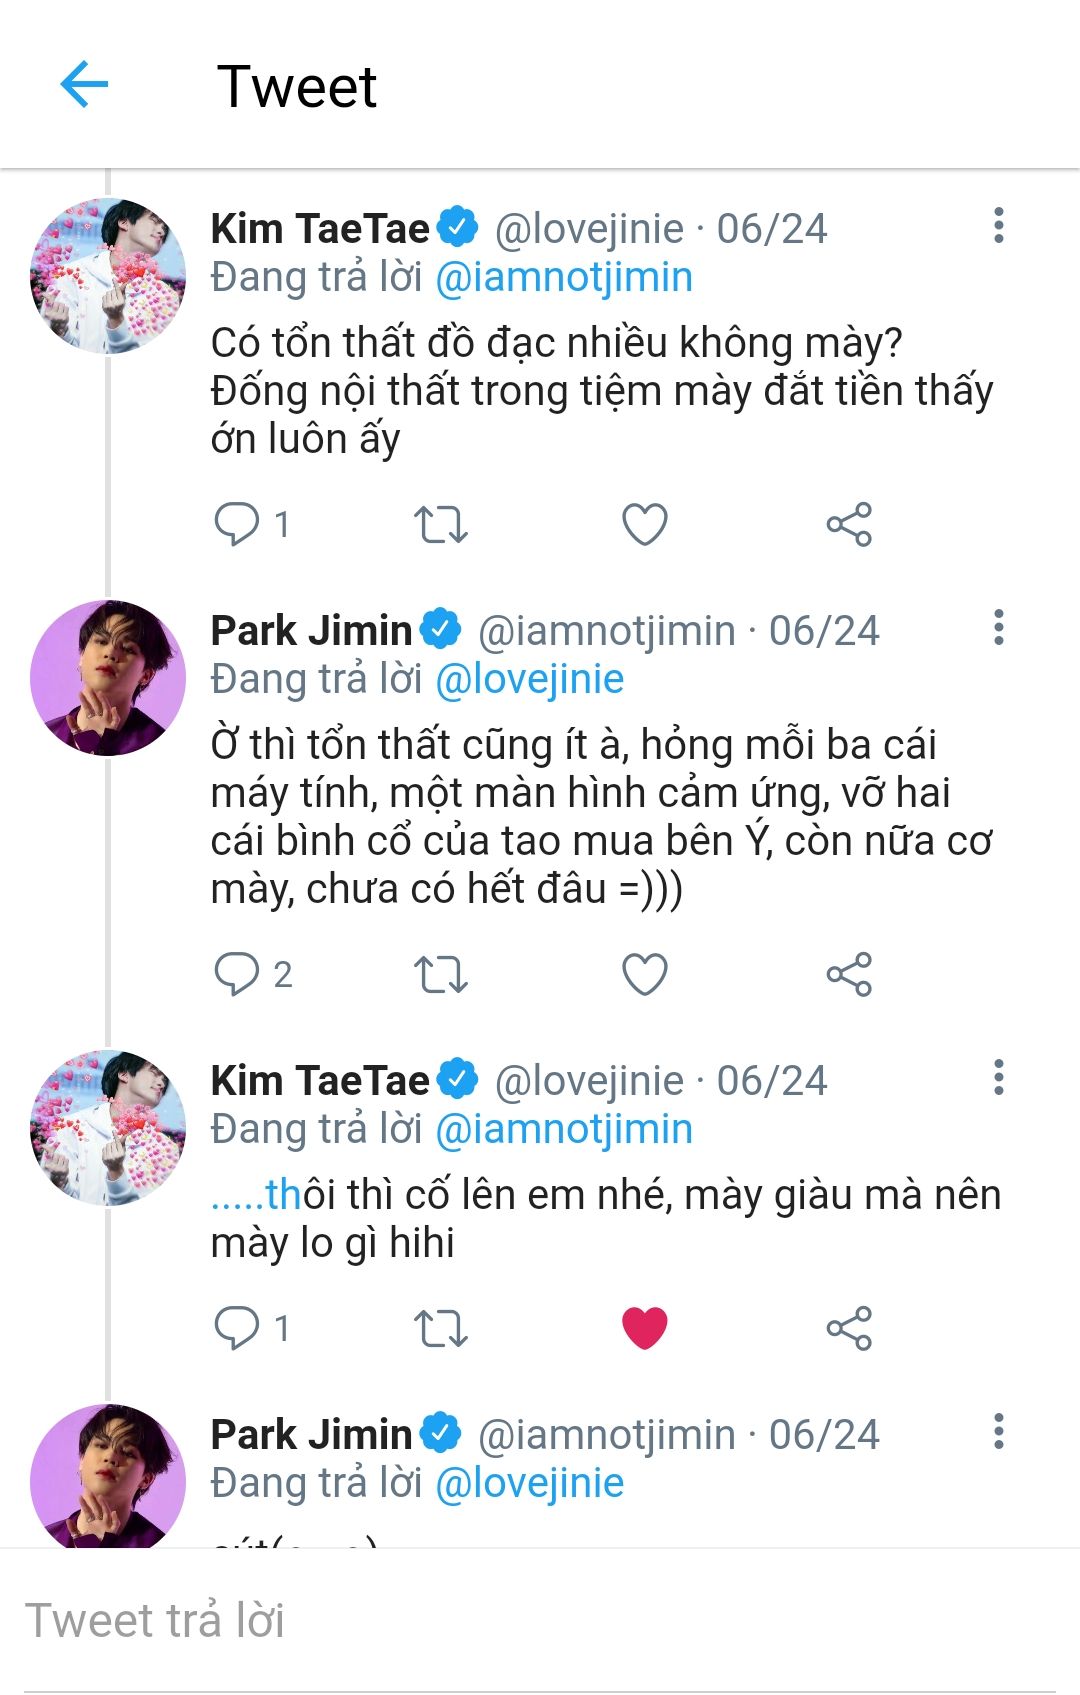Unlike the red-hearted Kim TaeTae tweet
Image resolution: width=1080 pixels, height=1695 pixels.
[645, 1328]
